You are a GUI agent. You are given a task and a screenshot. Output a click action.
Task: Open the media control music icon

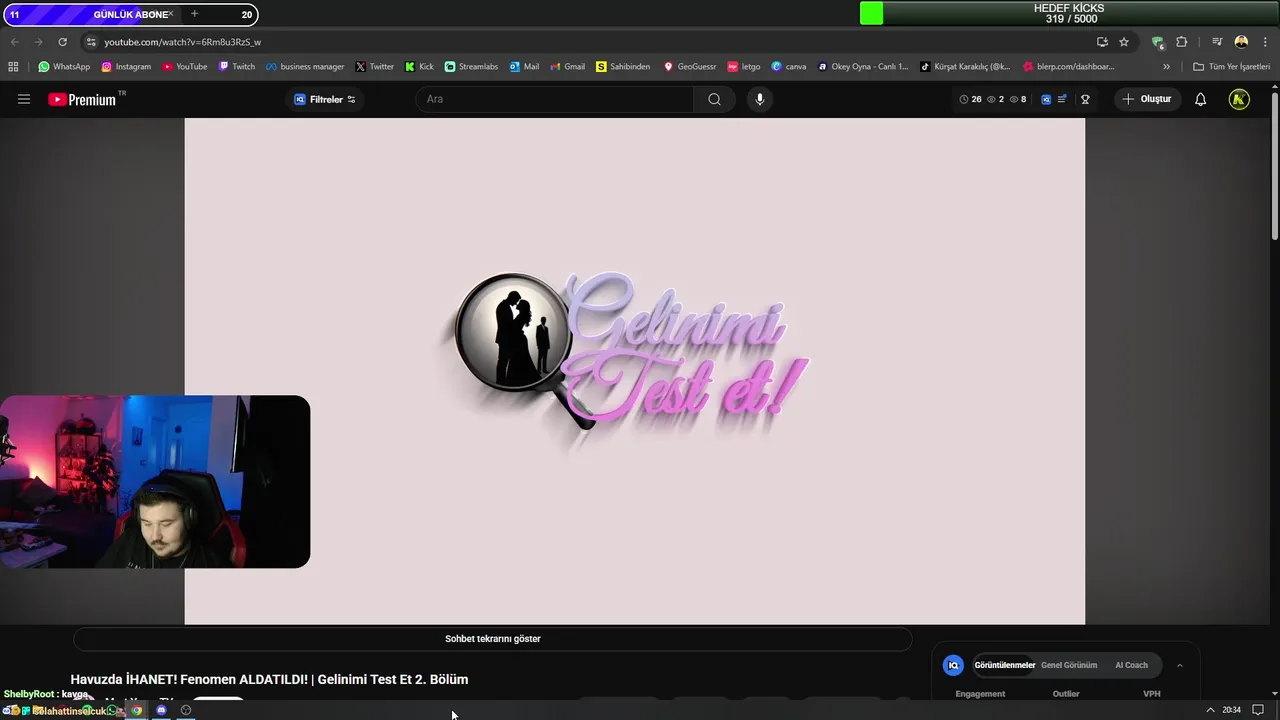click(x=1217, y=42)
